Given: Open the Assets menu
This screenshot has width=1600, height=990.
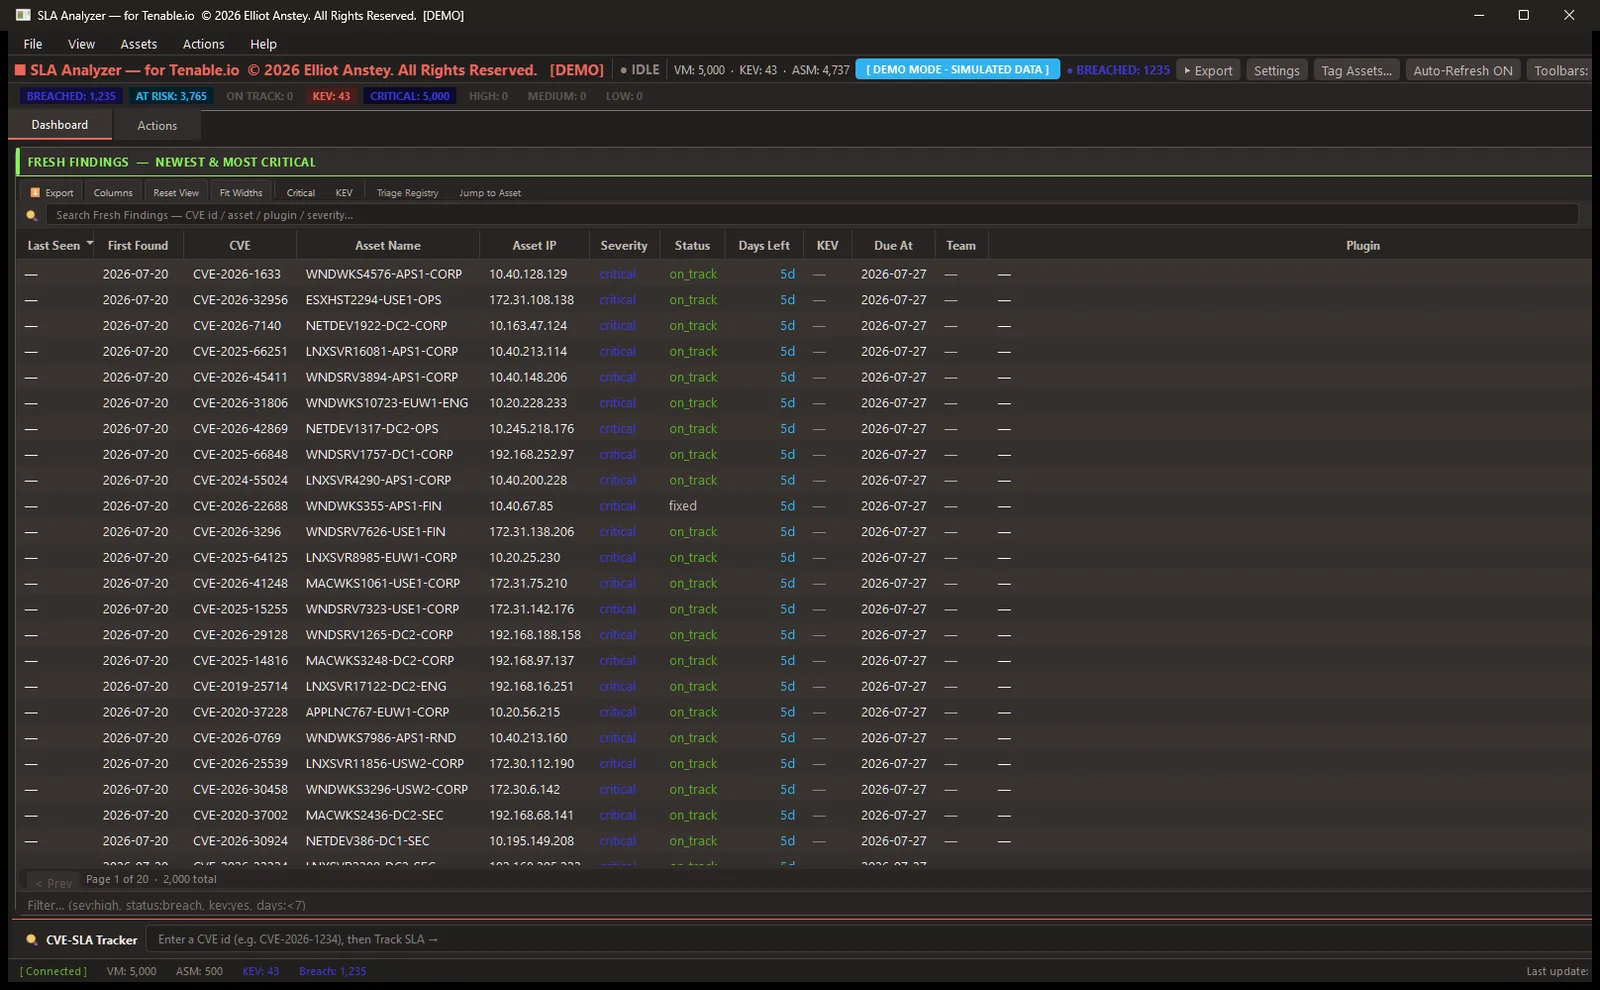Looking at the screenshot, I should (139, 44).
